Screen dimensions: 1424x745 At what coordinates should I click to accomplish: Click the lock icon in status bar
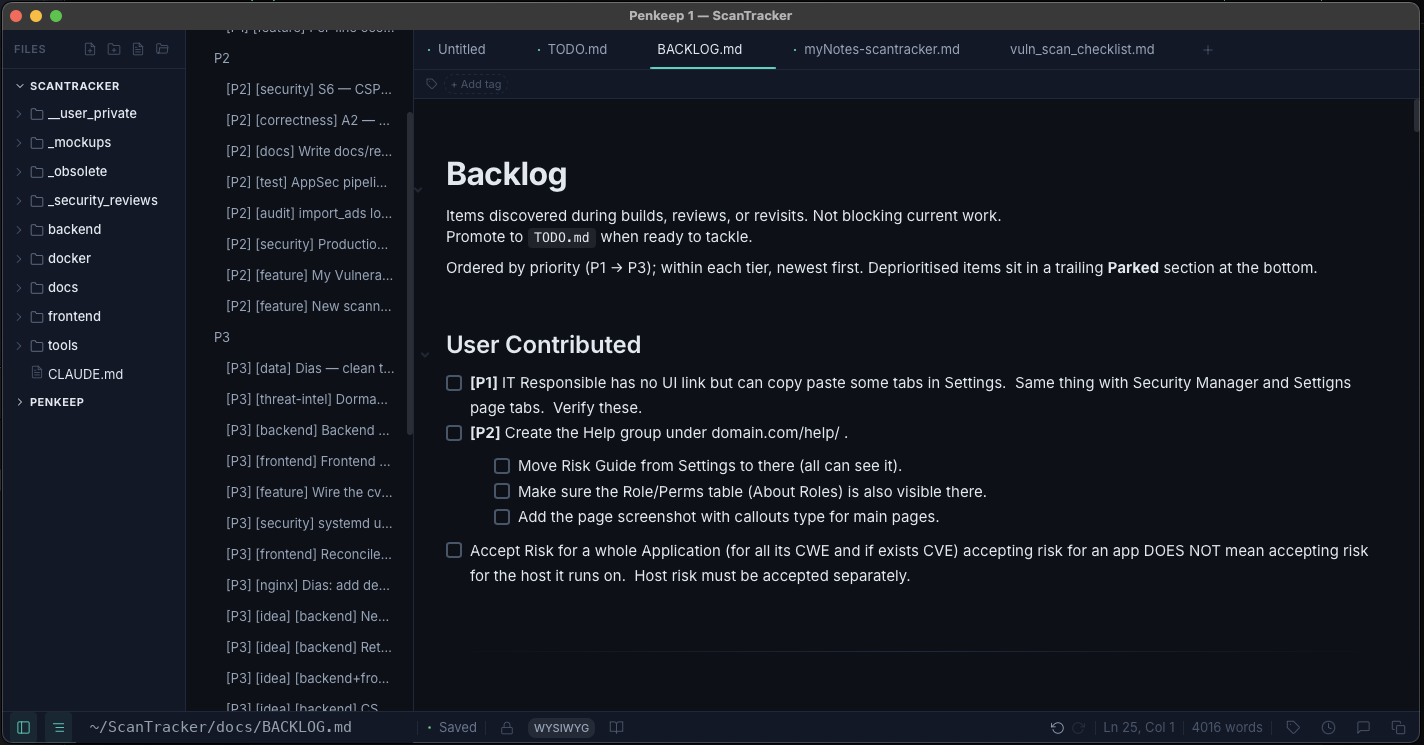(x=507, y=727)
